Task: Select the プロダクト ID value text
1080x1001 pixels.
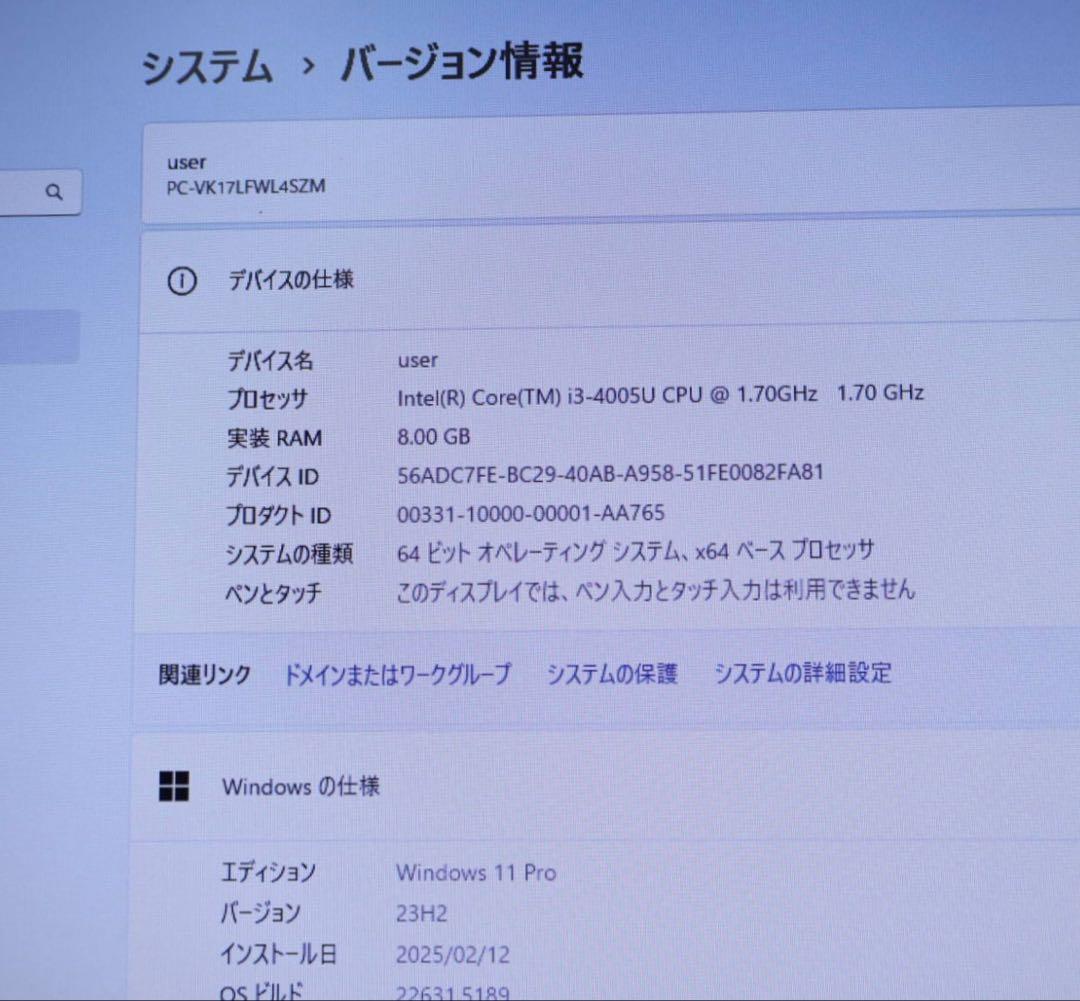Action: pyautogui.click(x=530, y=513)
